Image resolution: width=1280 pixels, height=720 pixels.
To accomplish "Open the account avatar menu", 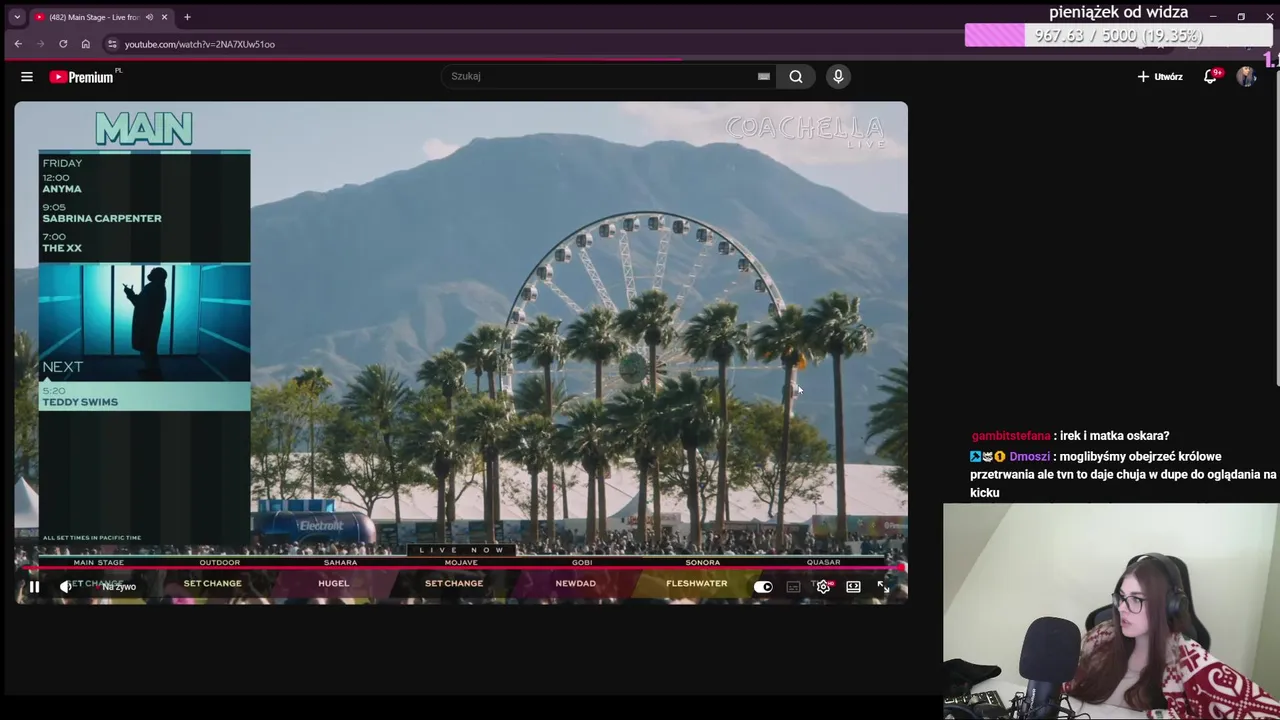I will (1246, 77).
